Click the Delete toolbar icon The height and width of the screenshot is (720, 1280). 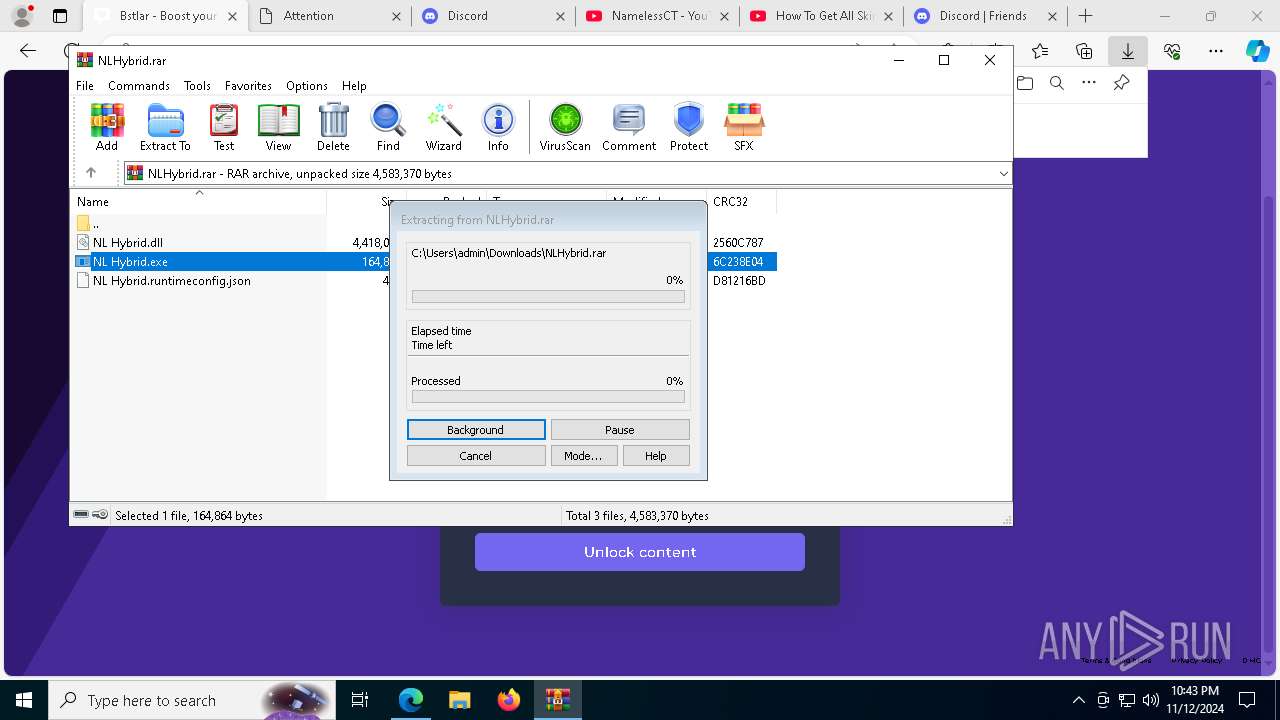pos(333,128)
